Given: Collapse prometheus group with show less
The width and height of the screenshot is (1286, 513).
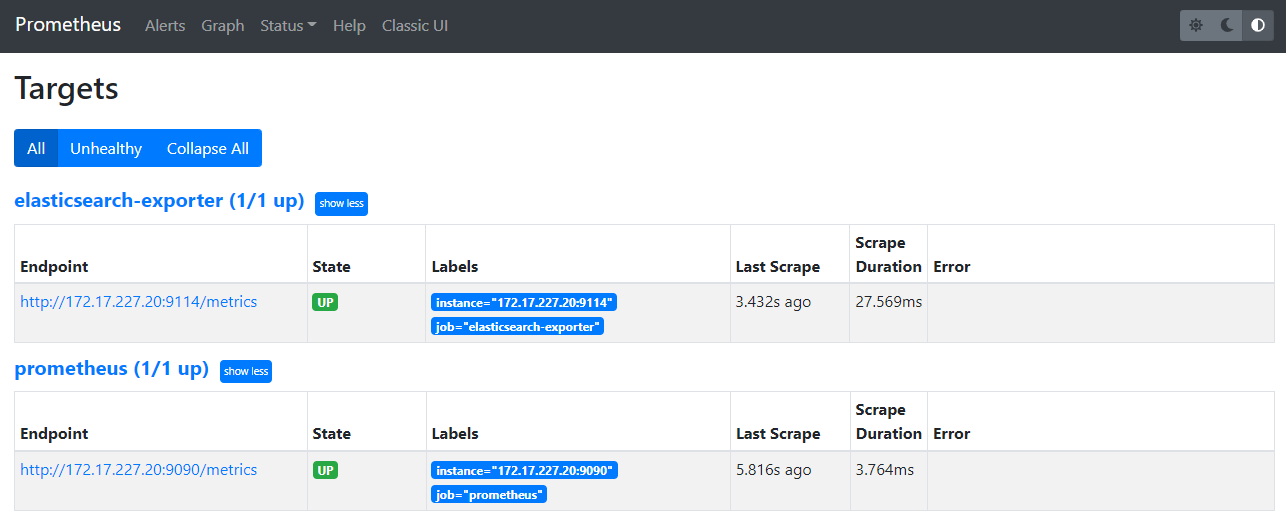Looking at the screenshot, I should point(246,371).
